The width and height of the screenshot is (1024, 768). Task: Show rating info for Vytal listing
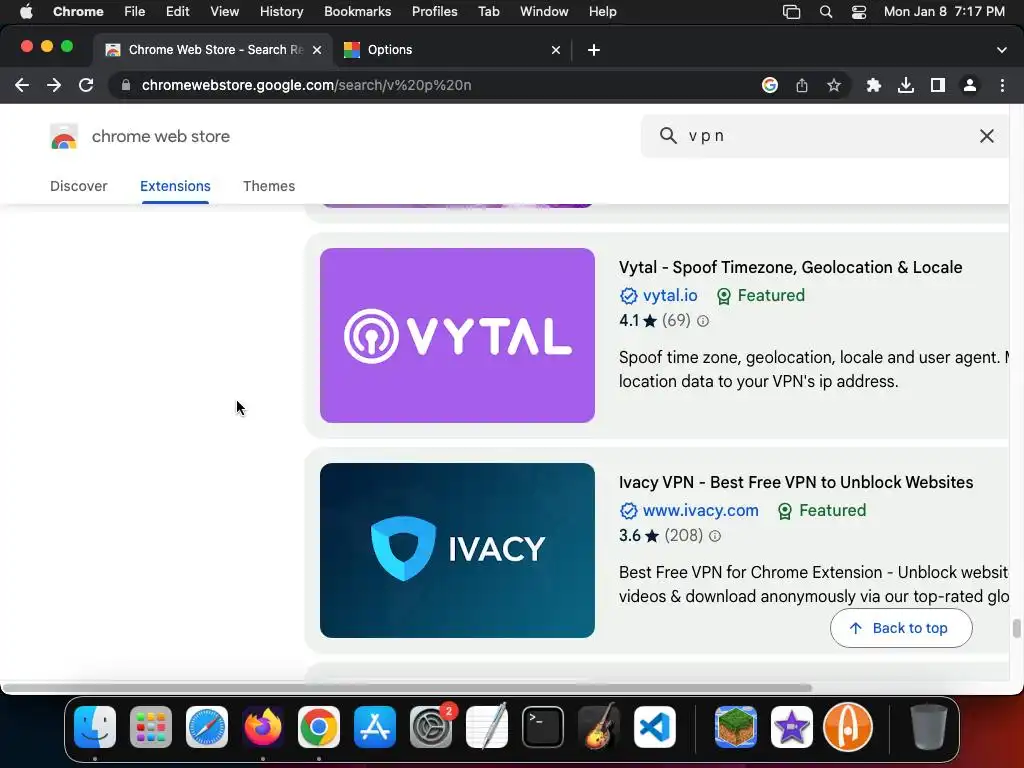tap(703, 321)
